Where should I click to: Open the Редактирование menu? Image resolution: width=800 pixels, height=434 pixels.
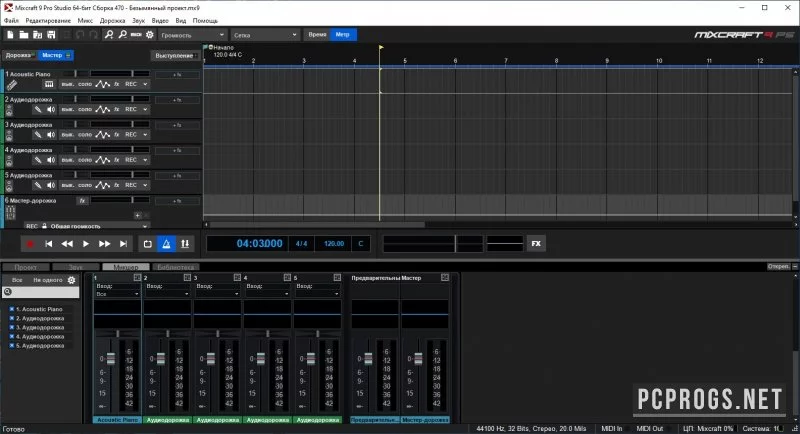pyautogui.click(x=48, y=21)
